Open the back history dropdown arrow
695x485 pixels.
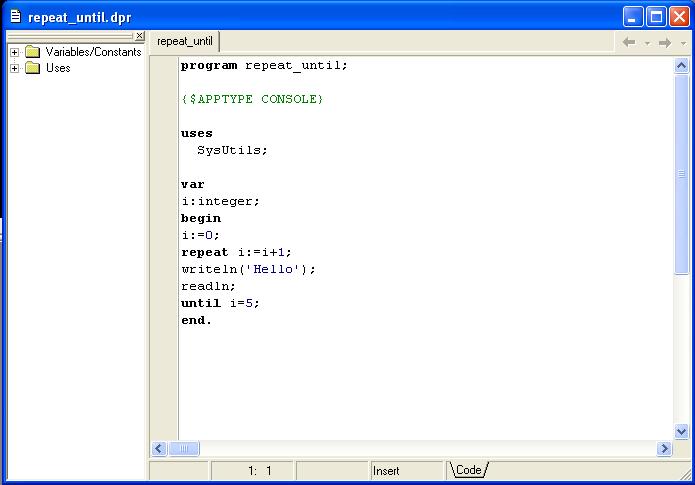(647, 43)
